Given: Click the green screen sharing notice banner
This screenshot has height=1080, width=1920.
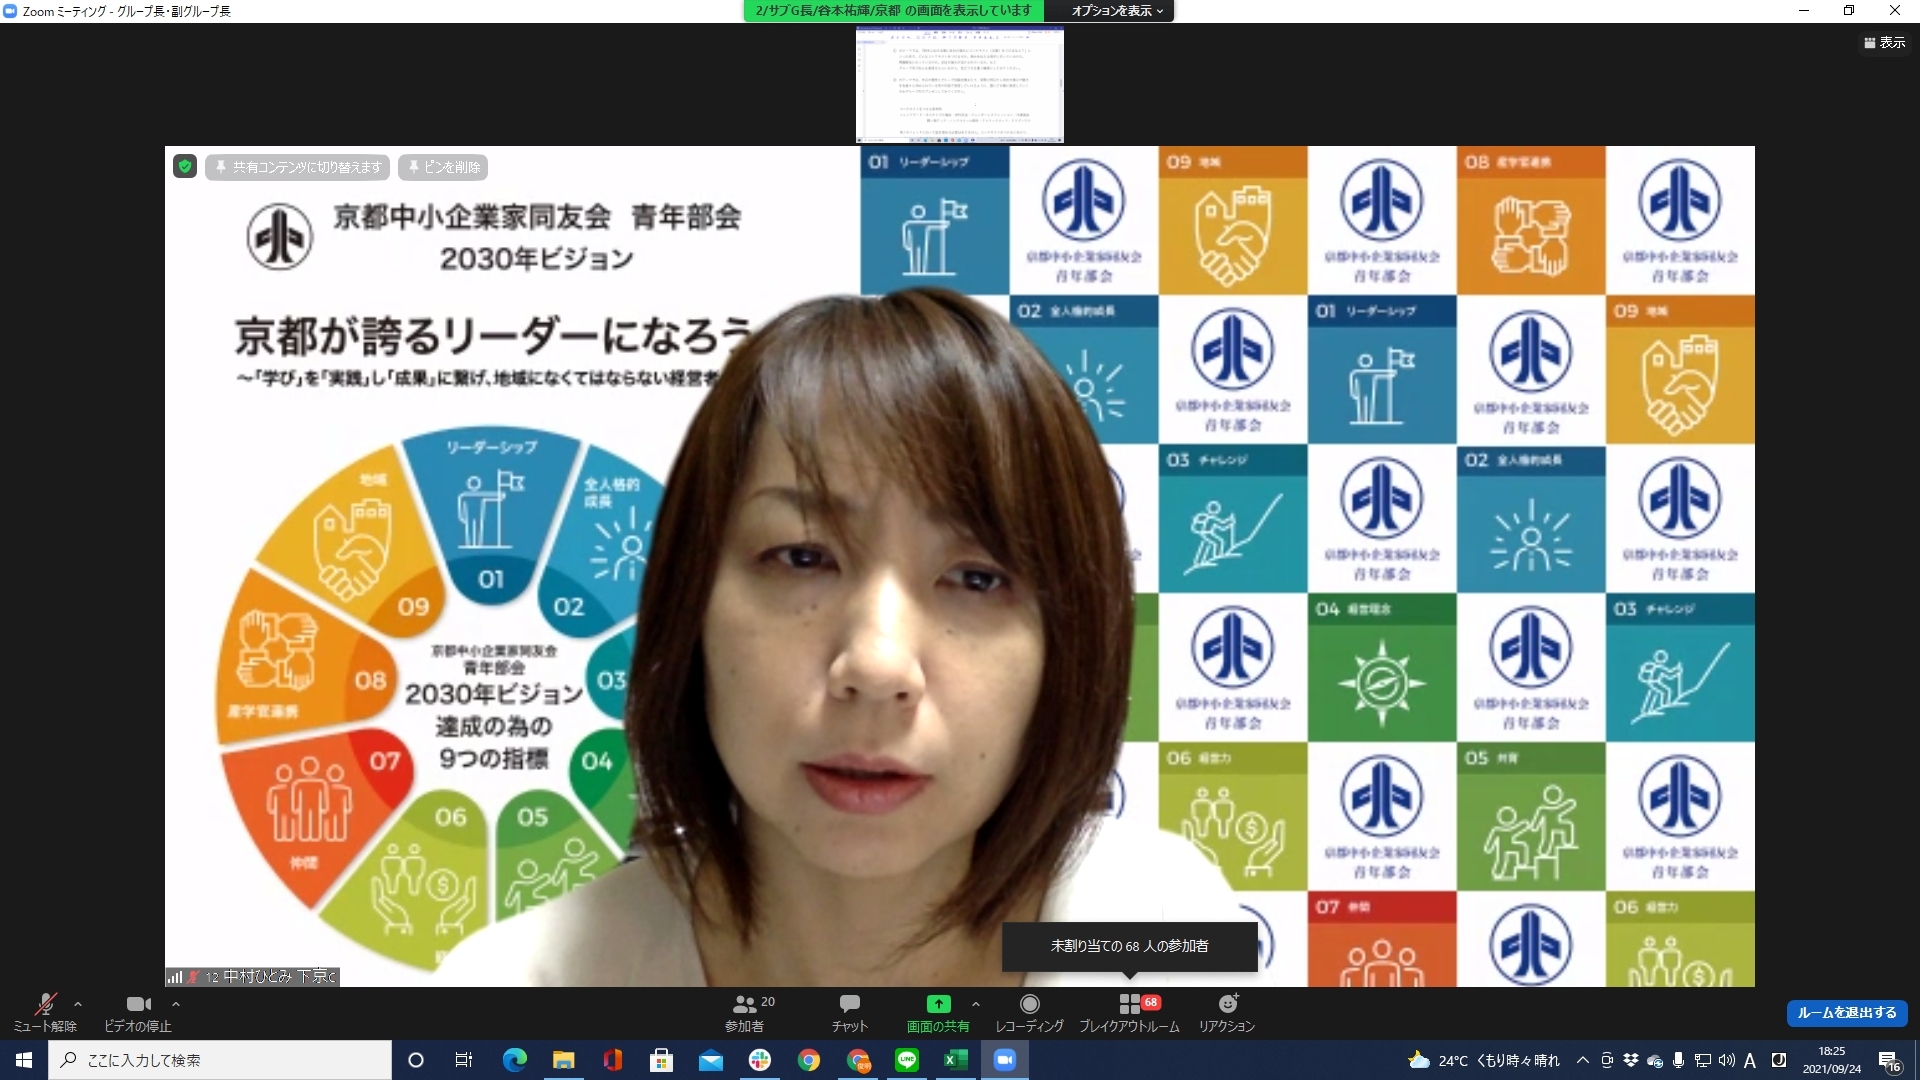Looking at the screenshot, I should click(893, 11).
